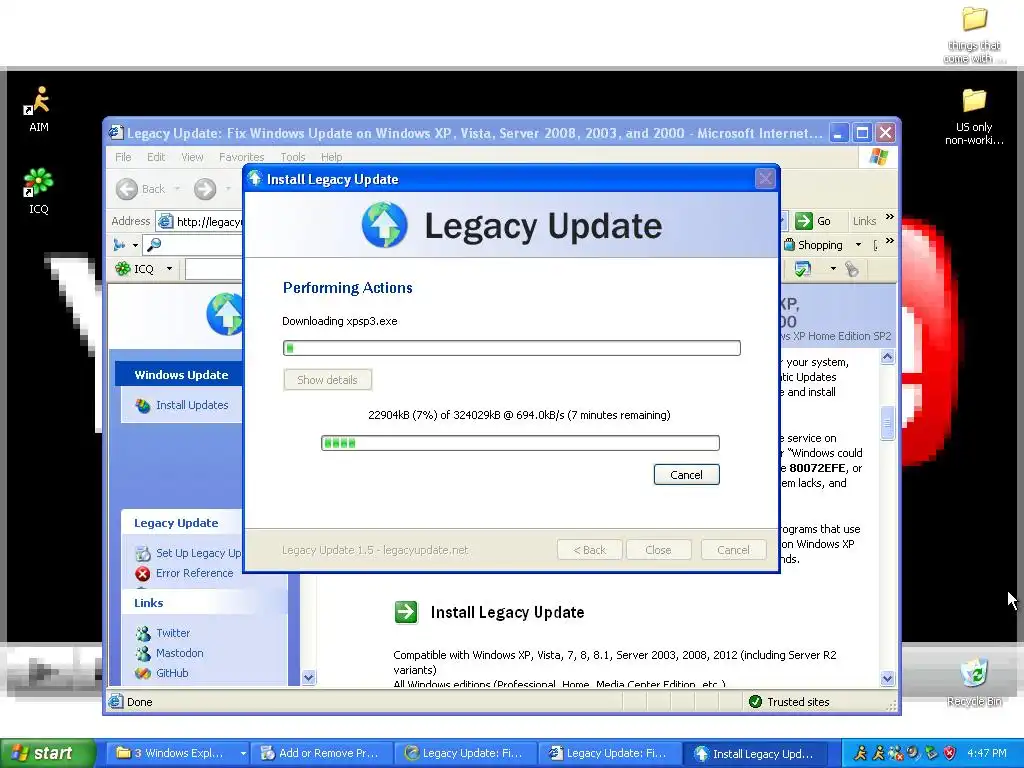Click the Start button

pos(47,754)
